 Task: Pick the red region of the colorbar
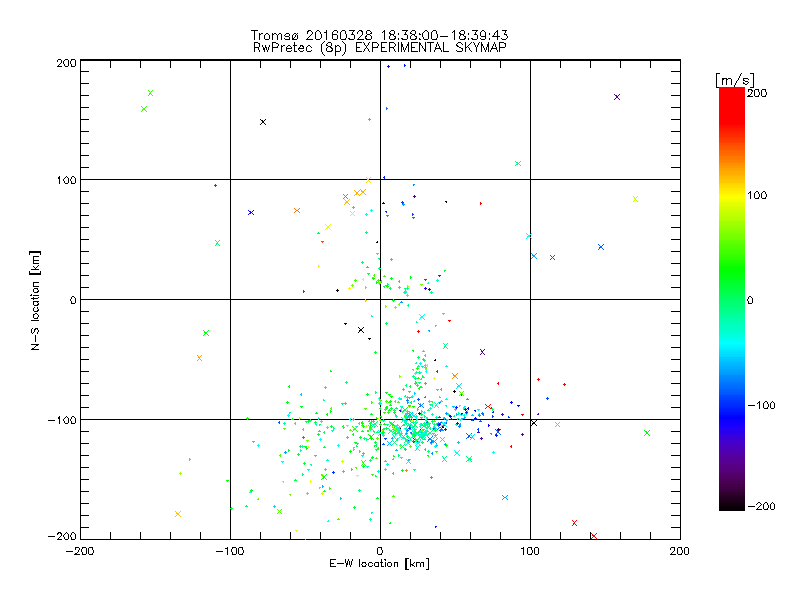click(x=732, y=105)
